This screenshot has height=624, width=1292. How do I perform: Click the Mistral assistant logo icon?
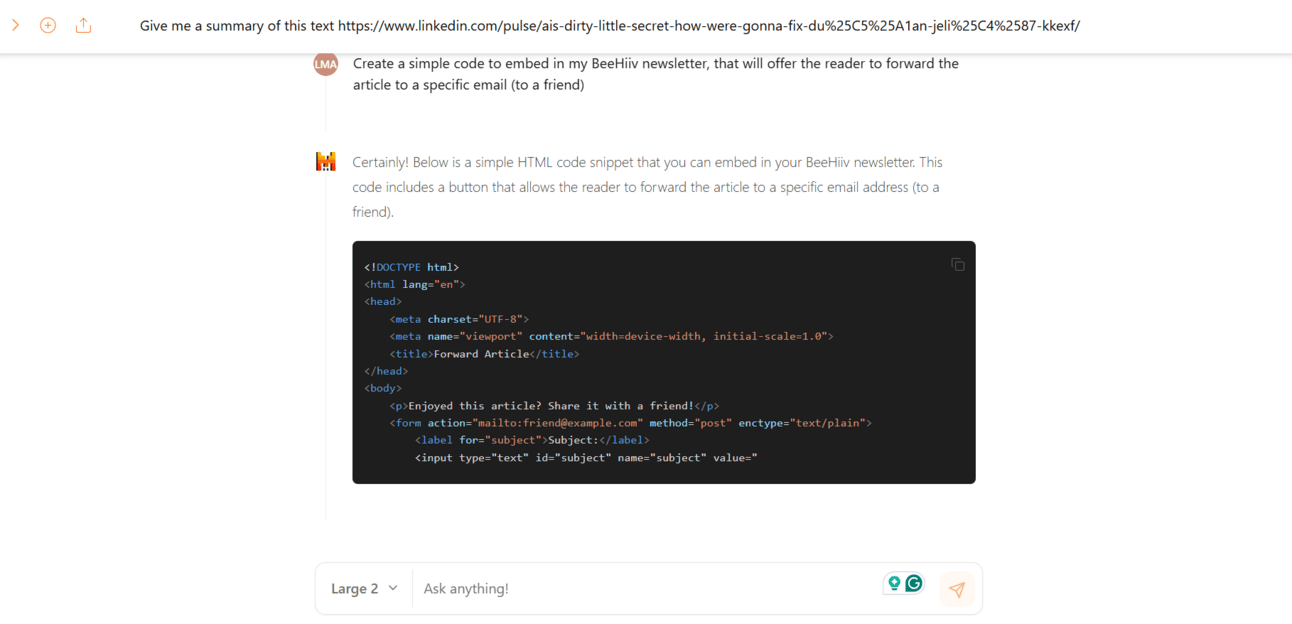pos(326,162)
